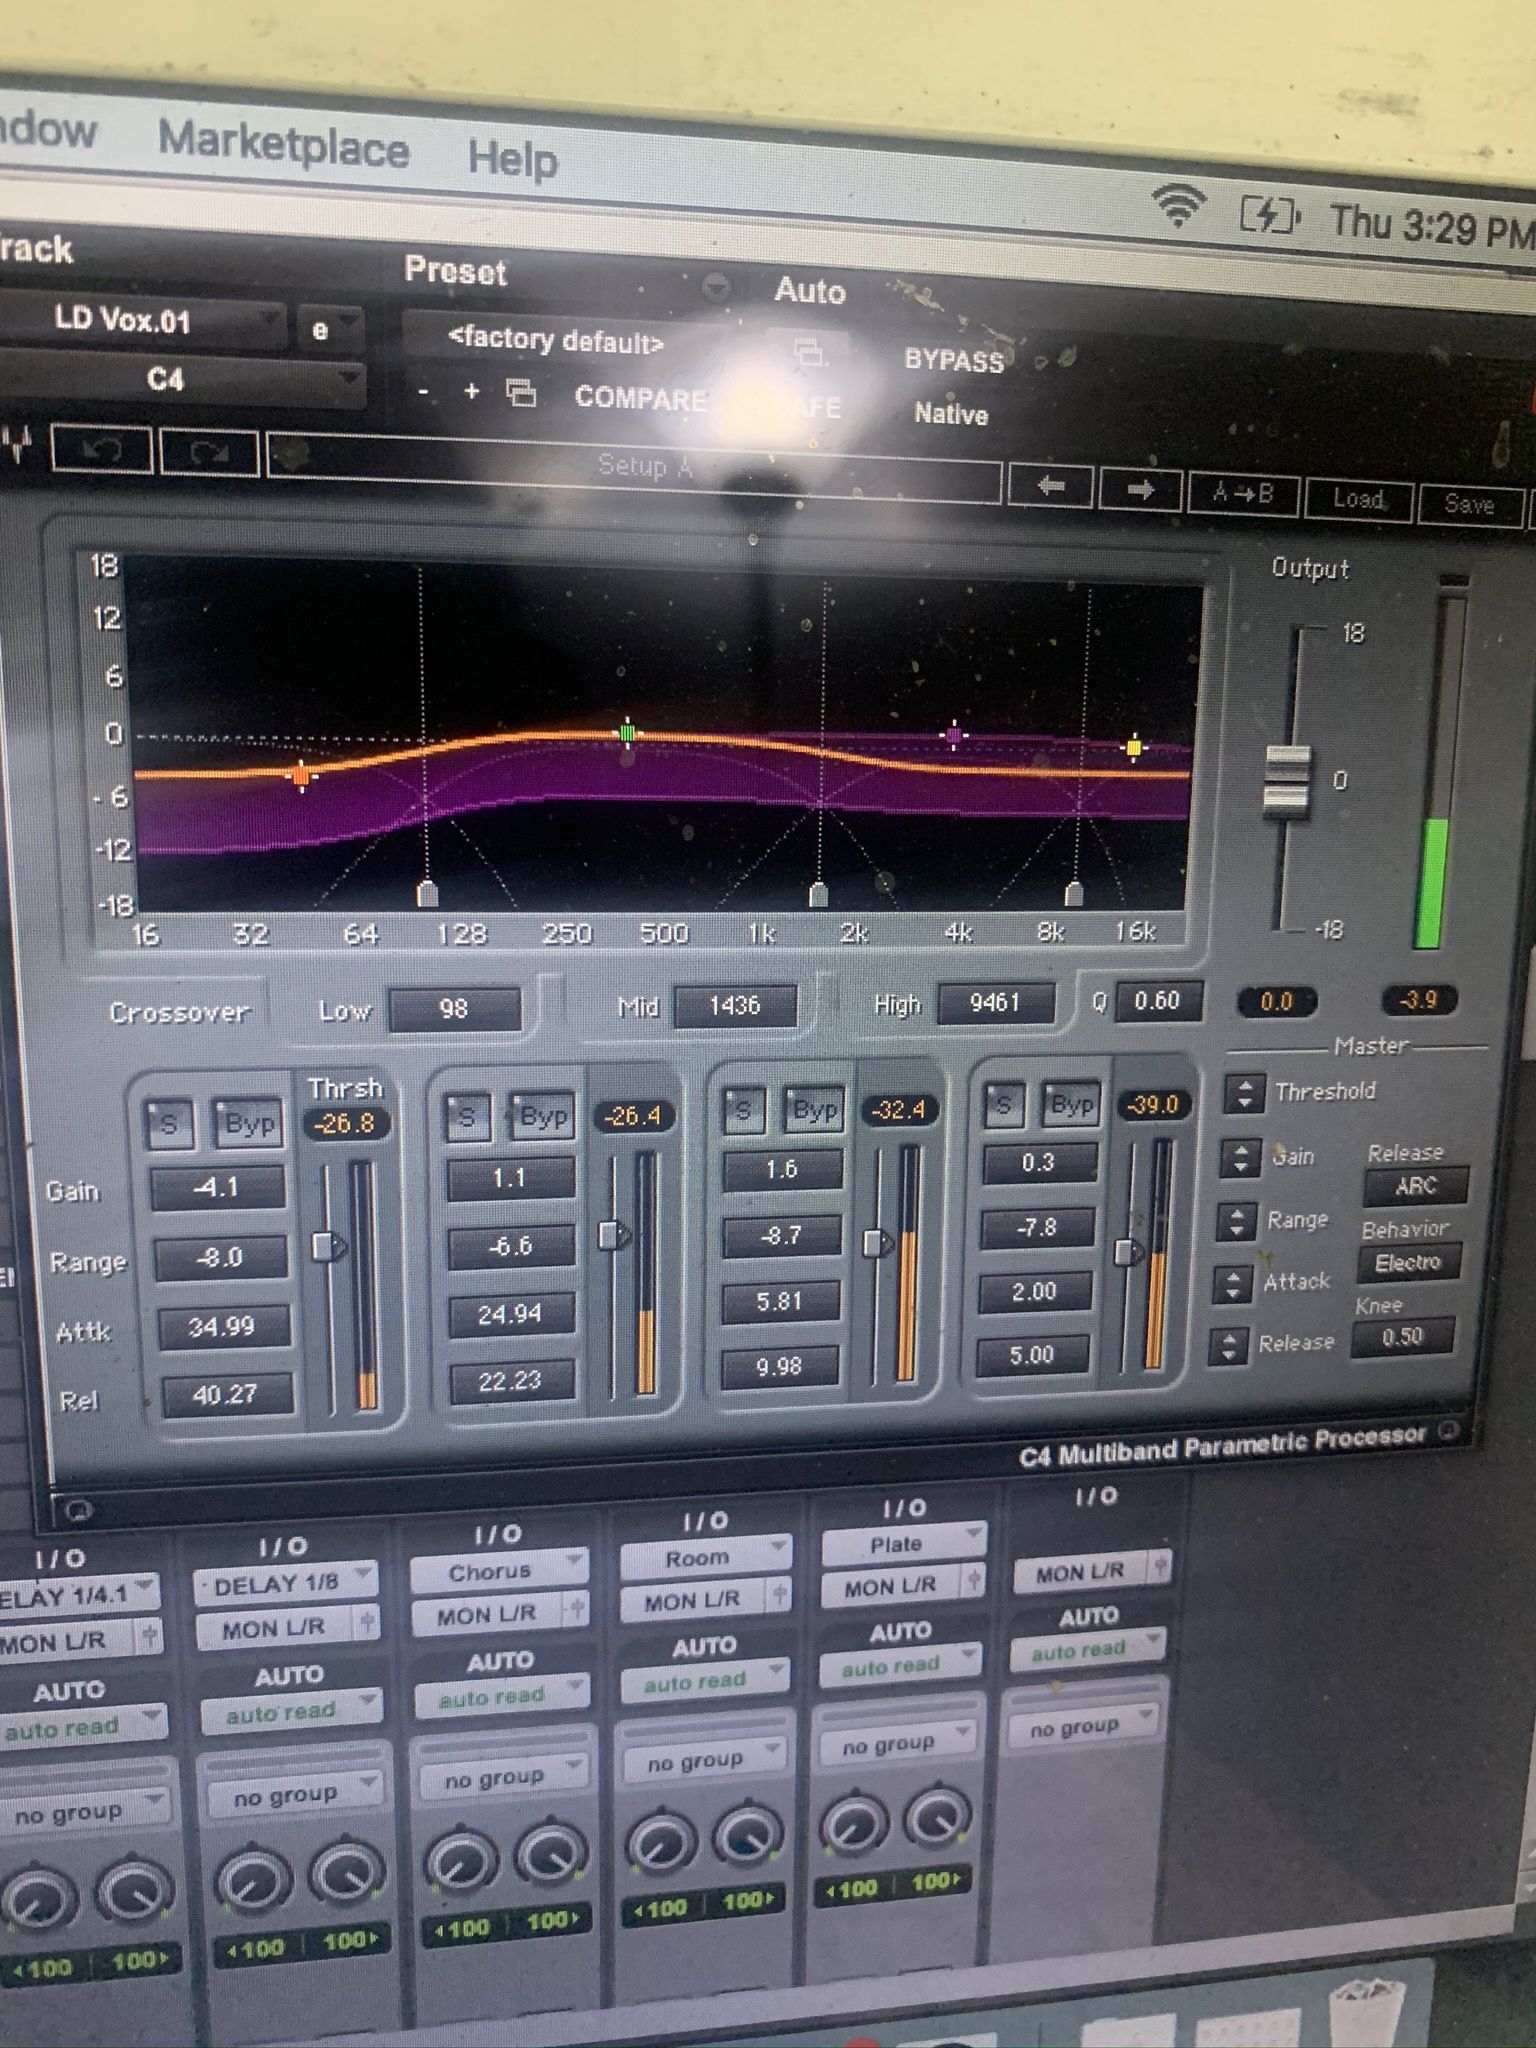Image resolution: width=1536 pixels, height=2048 pixels.
Task: Open the DELAY 1/8 input selector
Action: (x=285, y=1585)
